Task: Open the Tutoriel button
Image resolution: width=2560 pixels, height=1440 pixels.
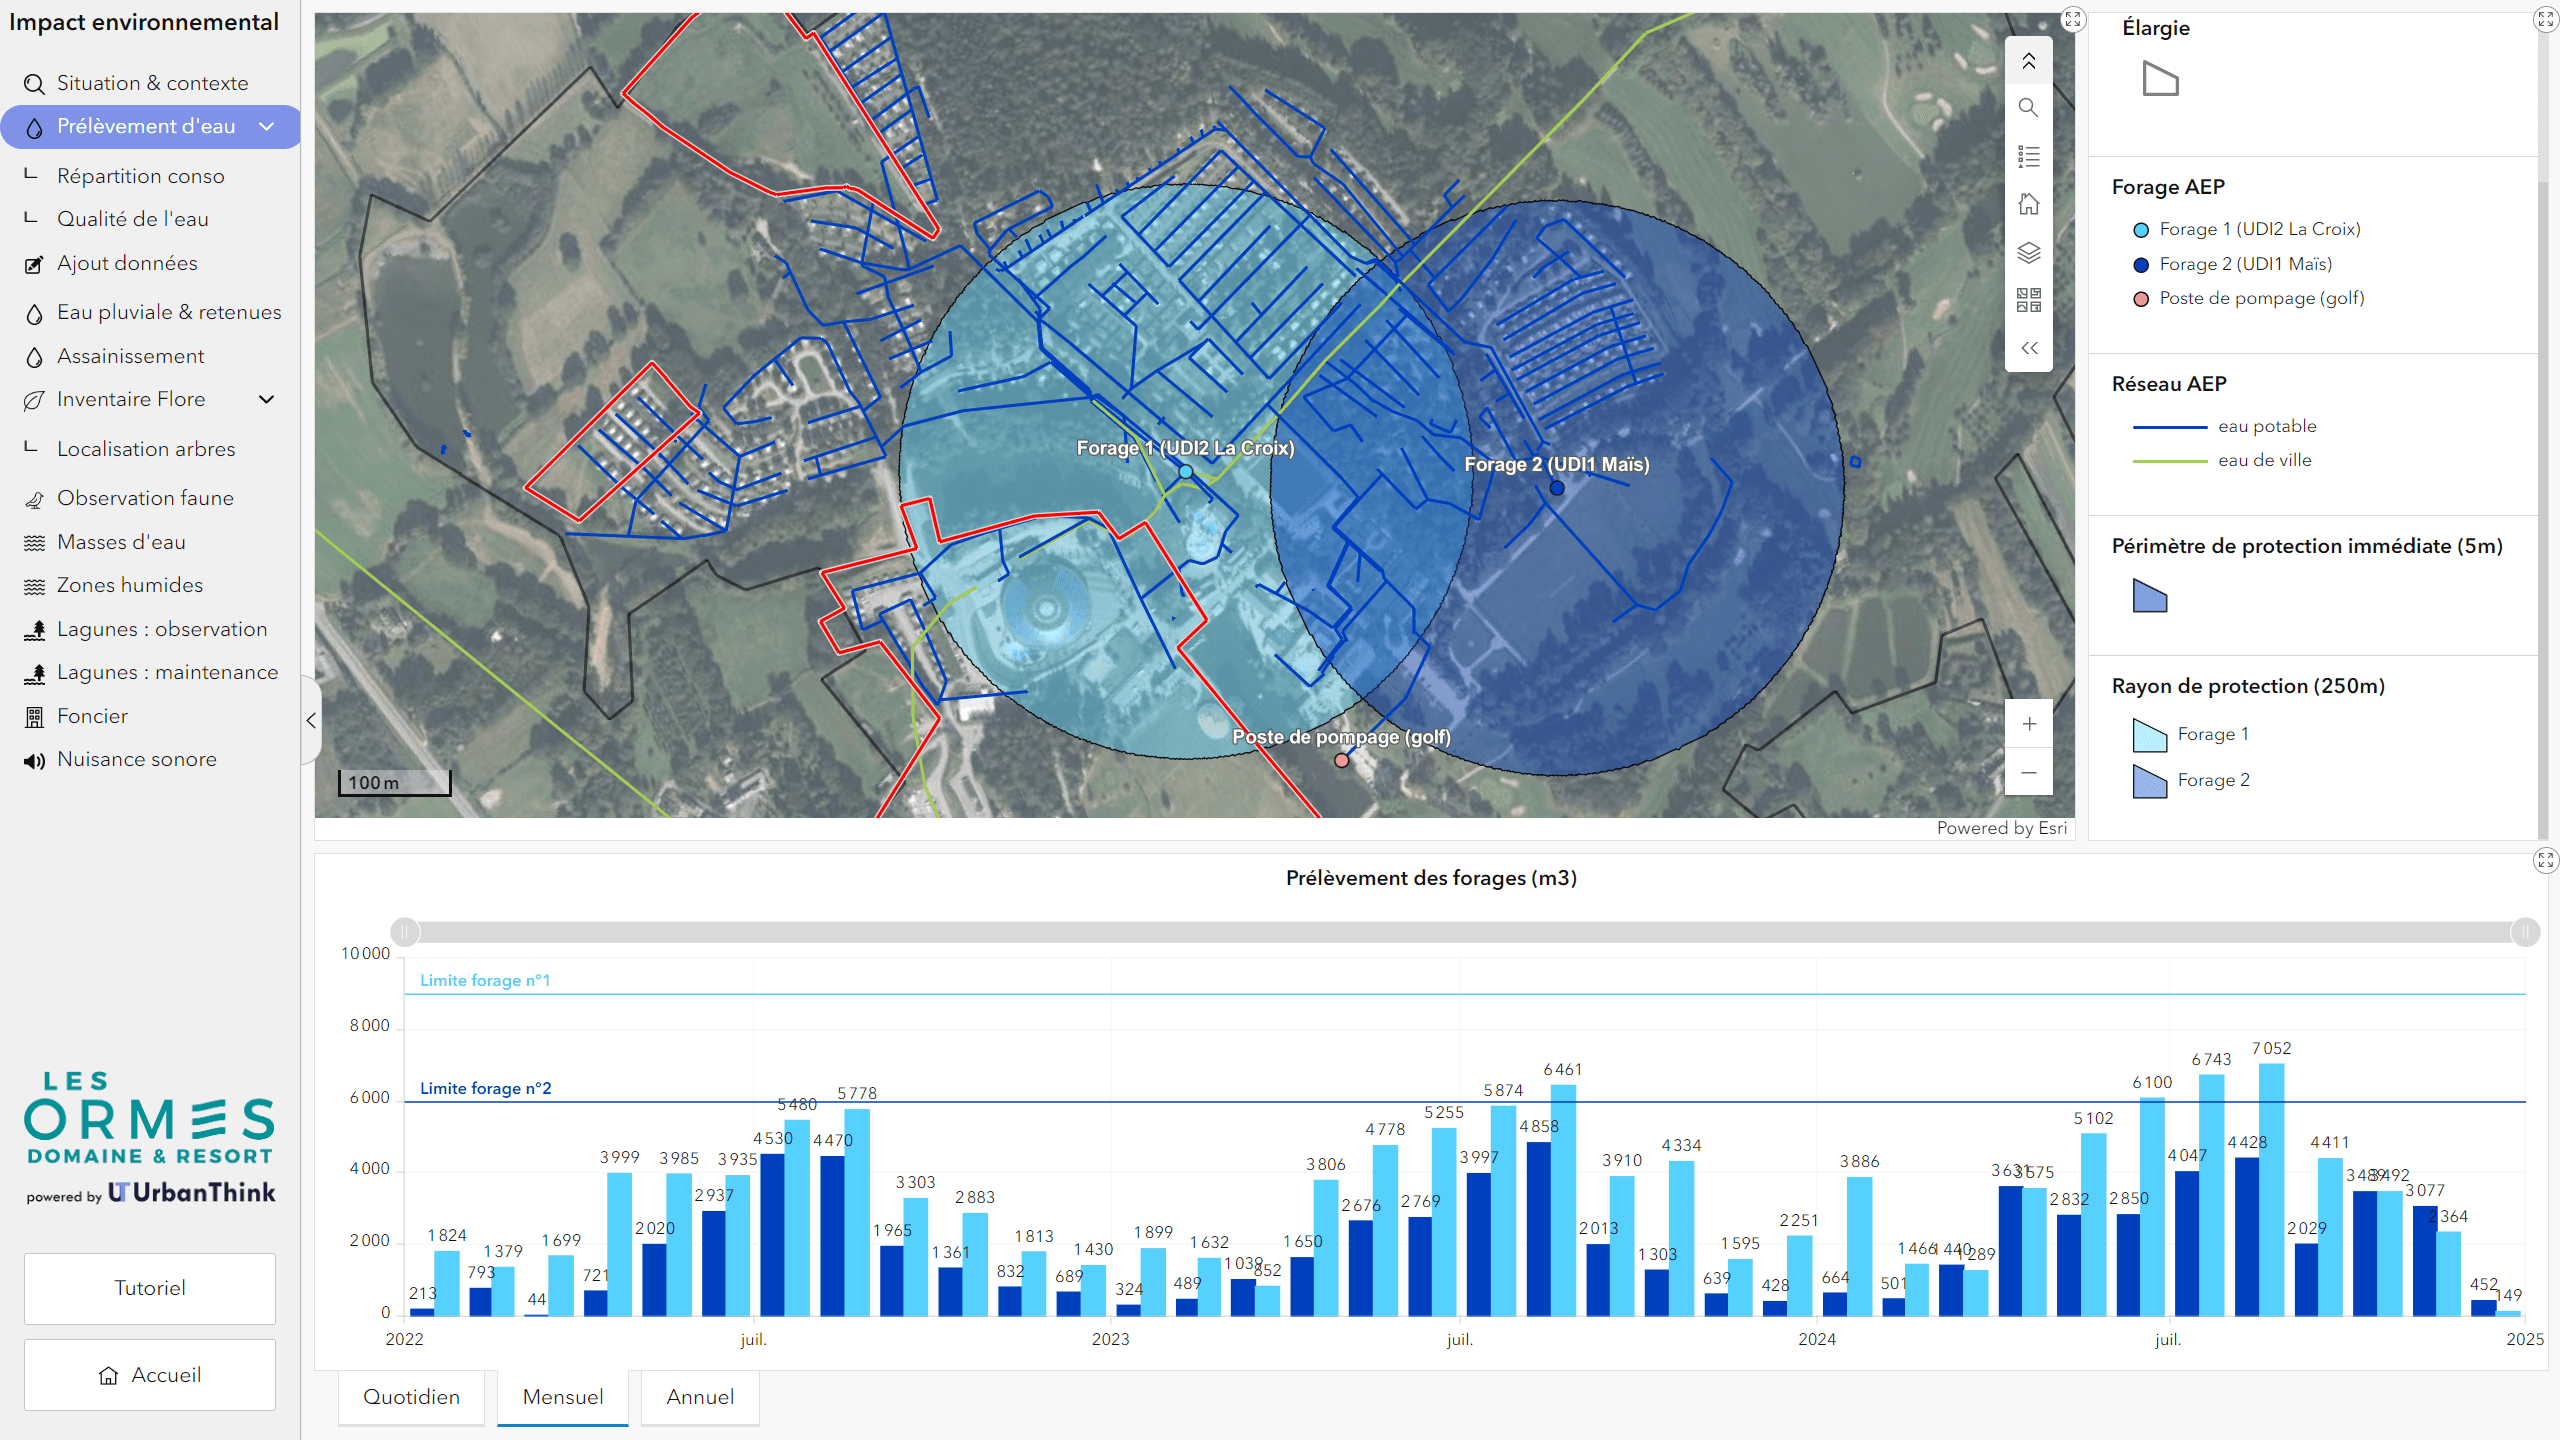Action: pos(150,1288)
